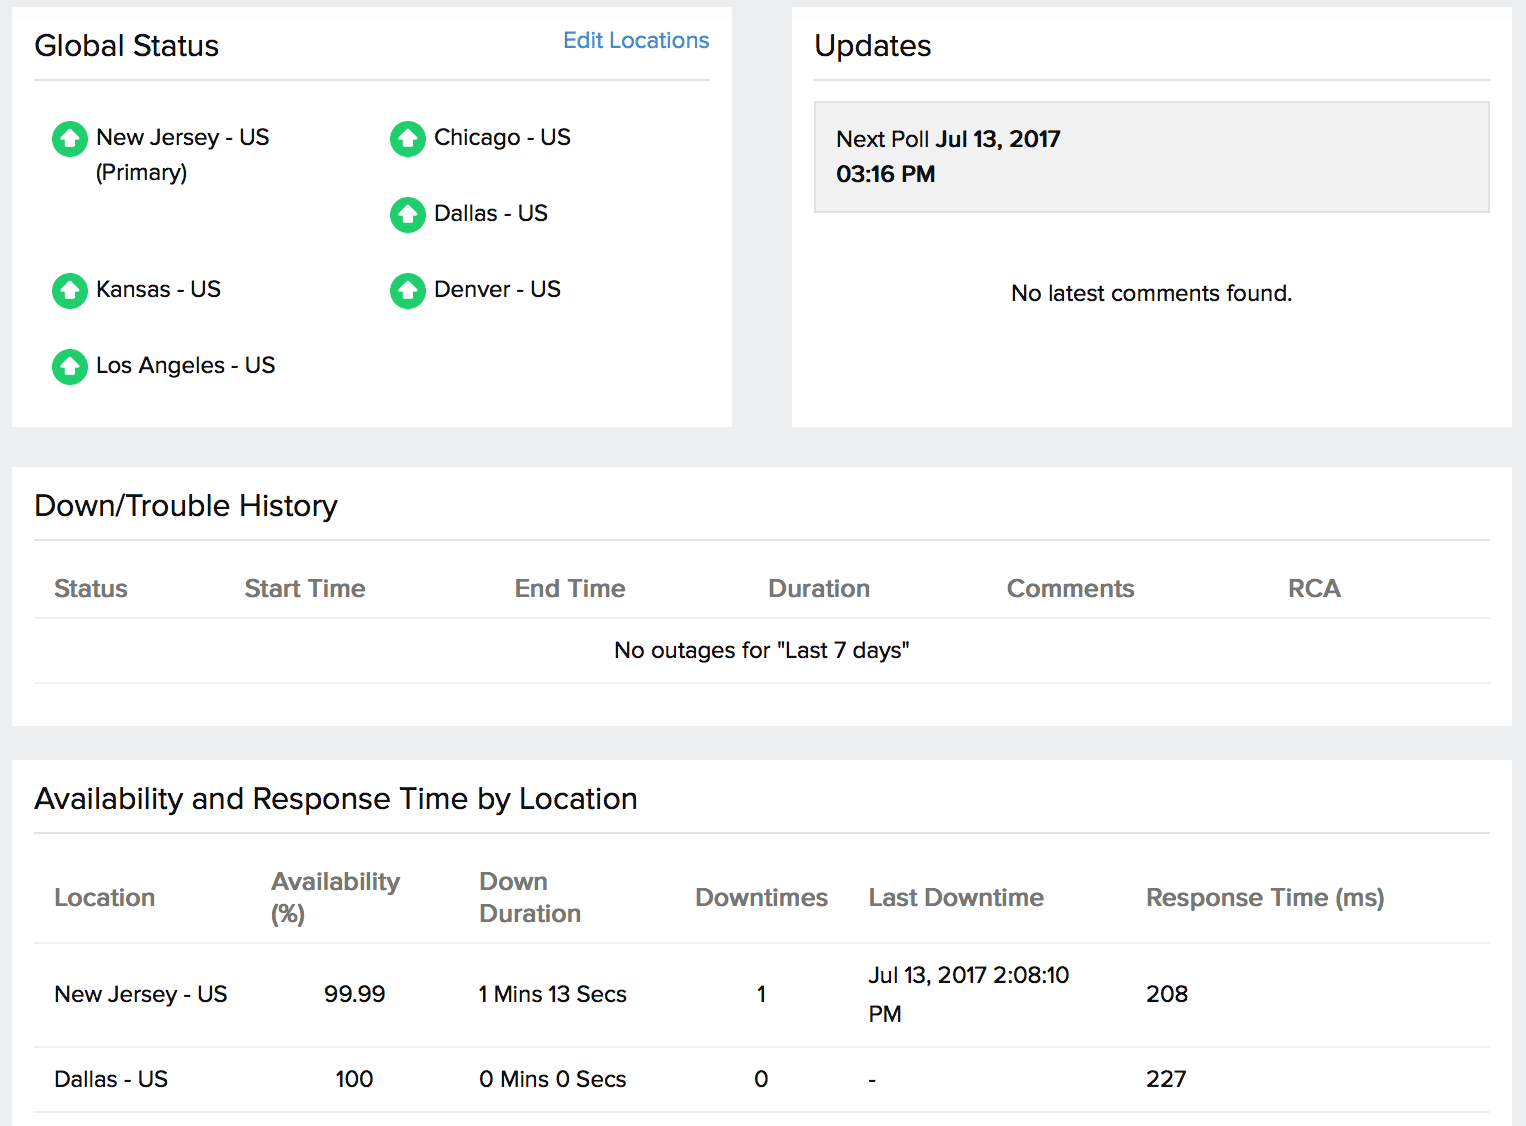The image size is (1526, 1126).
Task: Open Edit Locations
Action: 636,40
